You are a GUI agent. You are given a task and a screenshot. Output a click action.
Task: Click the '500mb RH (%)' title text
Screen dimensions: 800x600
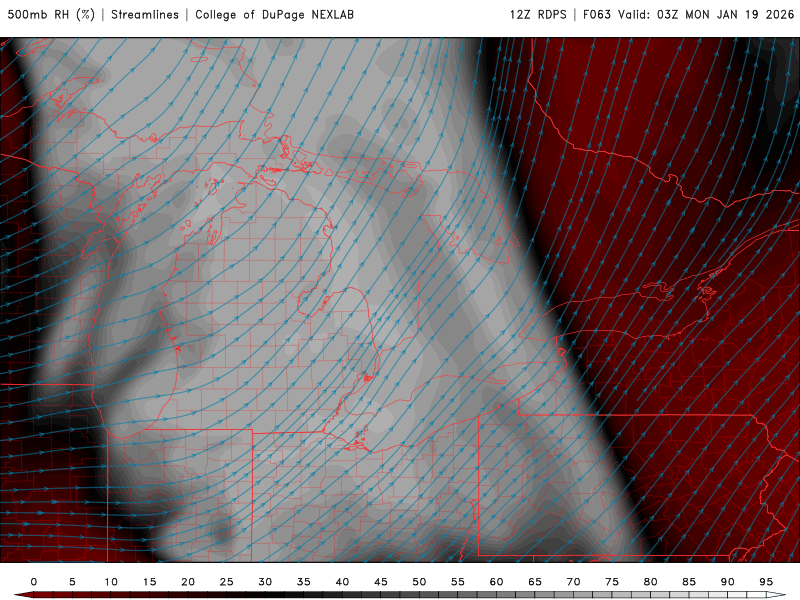coord(52,15)
